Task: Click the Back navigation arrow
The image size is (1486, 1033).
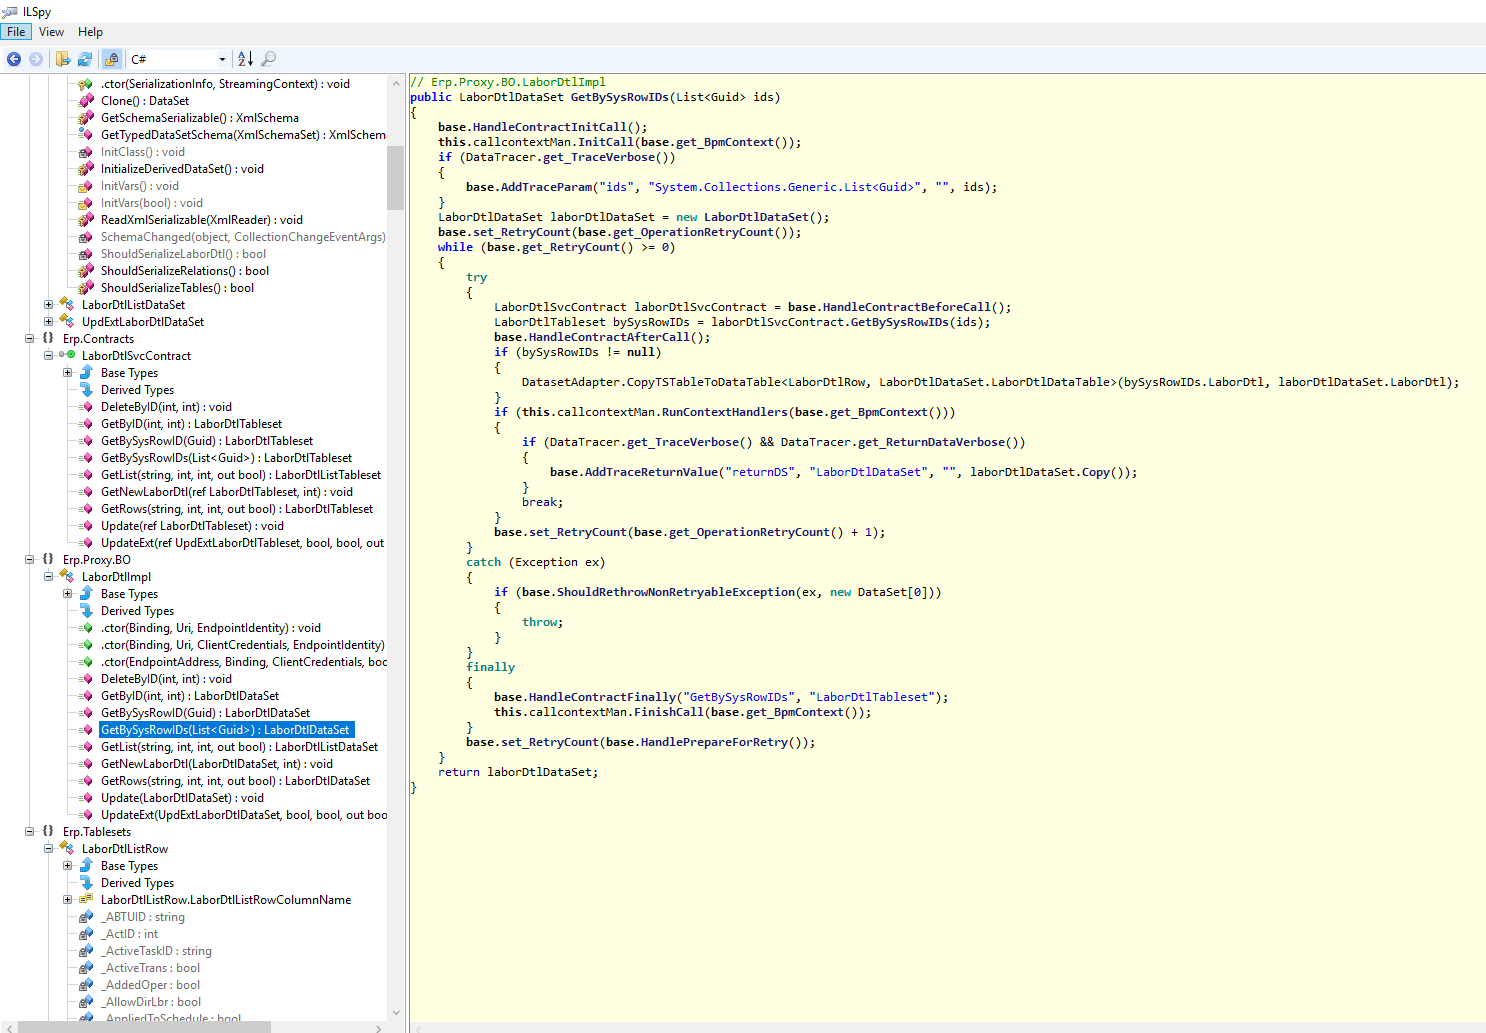Action: pos(14,59)
